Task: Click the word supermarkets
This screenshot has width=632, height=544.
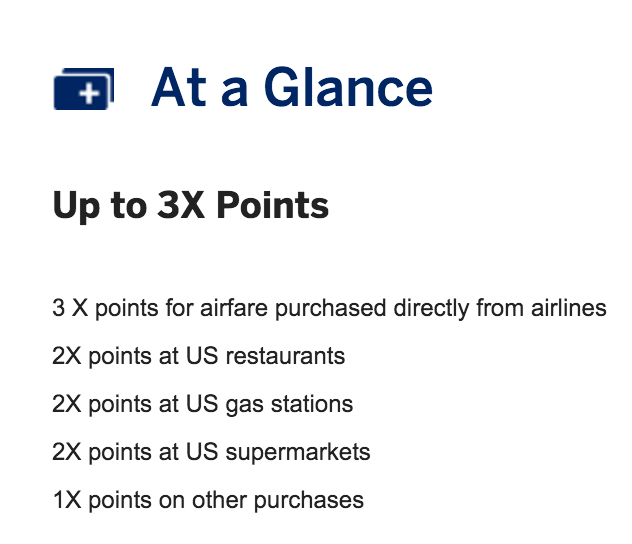Action: [x=298, y=453]
